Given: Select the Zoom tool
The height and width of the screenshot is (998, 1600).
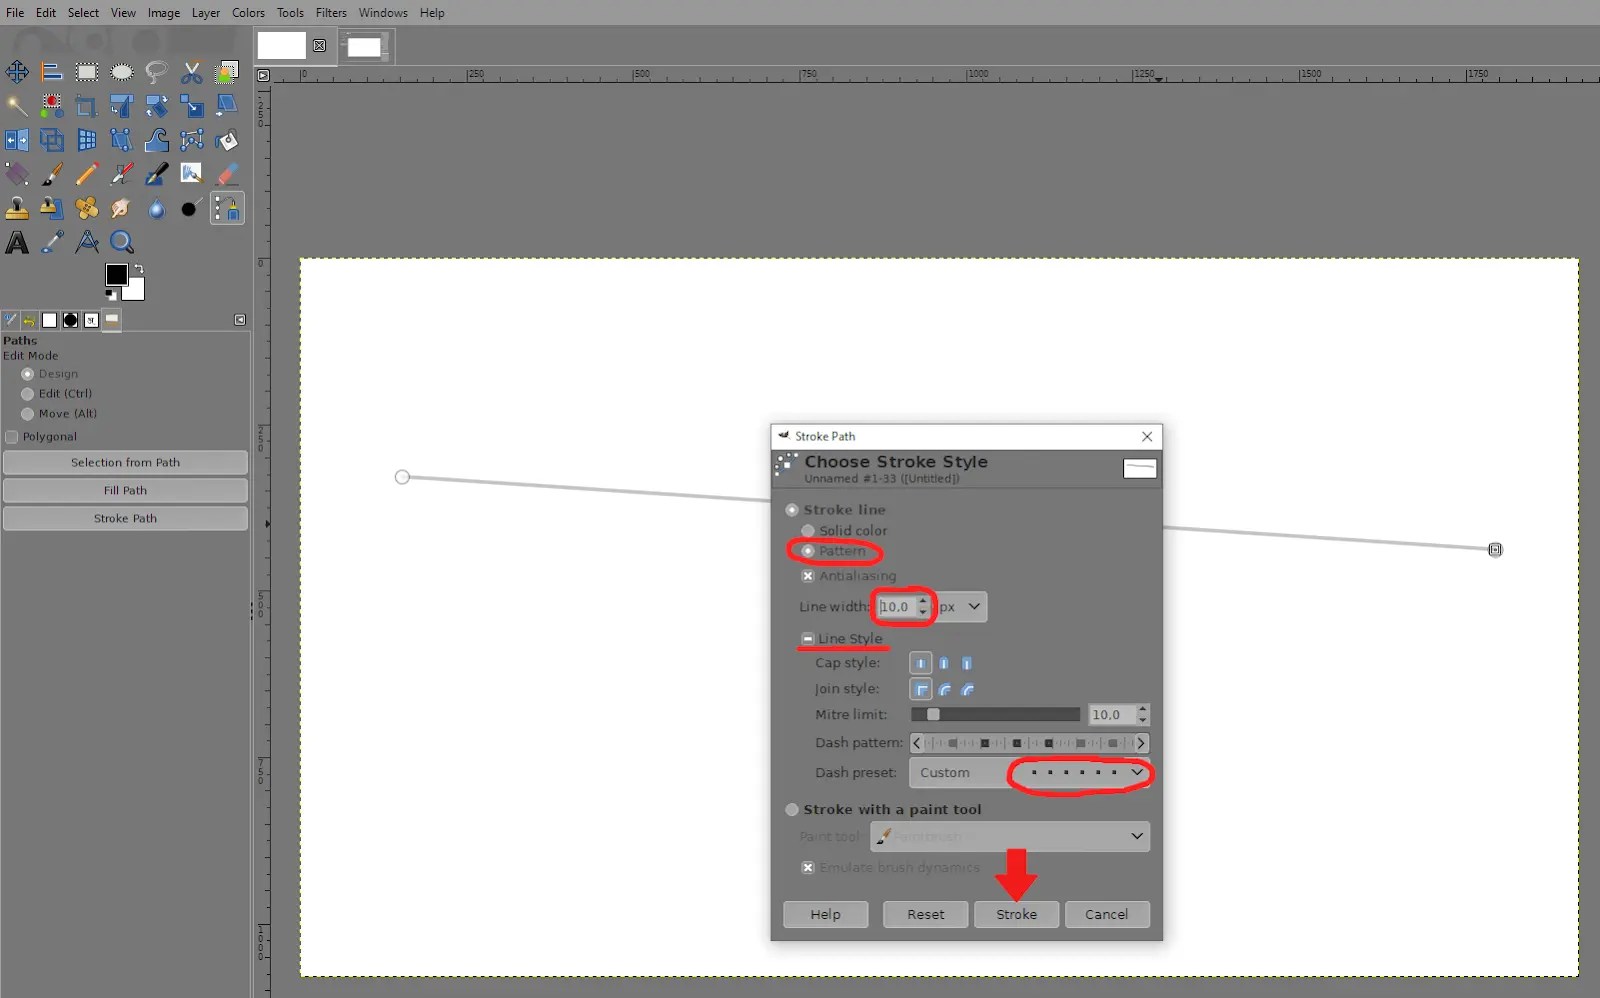Looking at the screenshot, I should (122, 242).
